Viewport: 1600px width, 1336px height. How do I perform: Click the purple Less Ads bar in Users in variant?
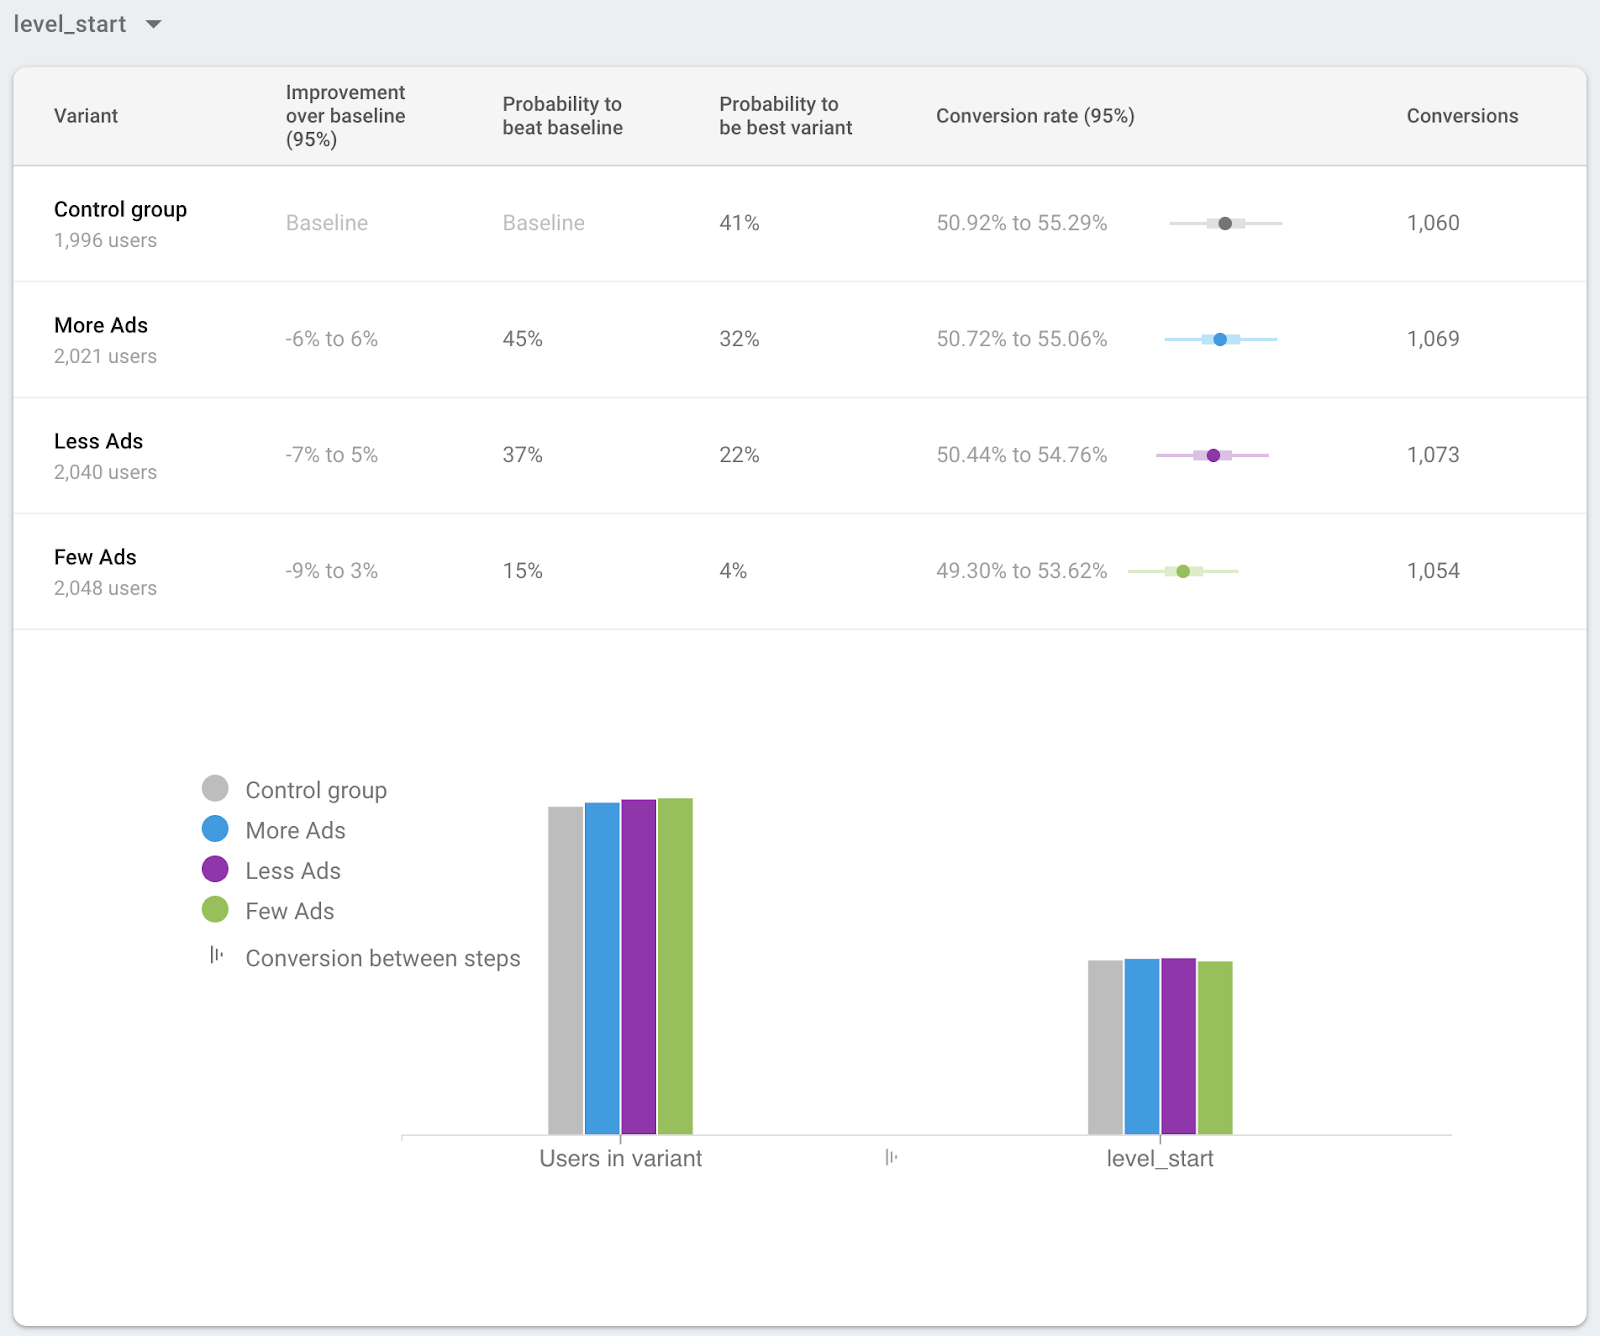639,966
